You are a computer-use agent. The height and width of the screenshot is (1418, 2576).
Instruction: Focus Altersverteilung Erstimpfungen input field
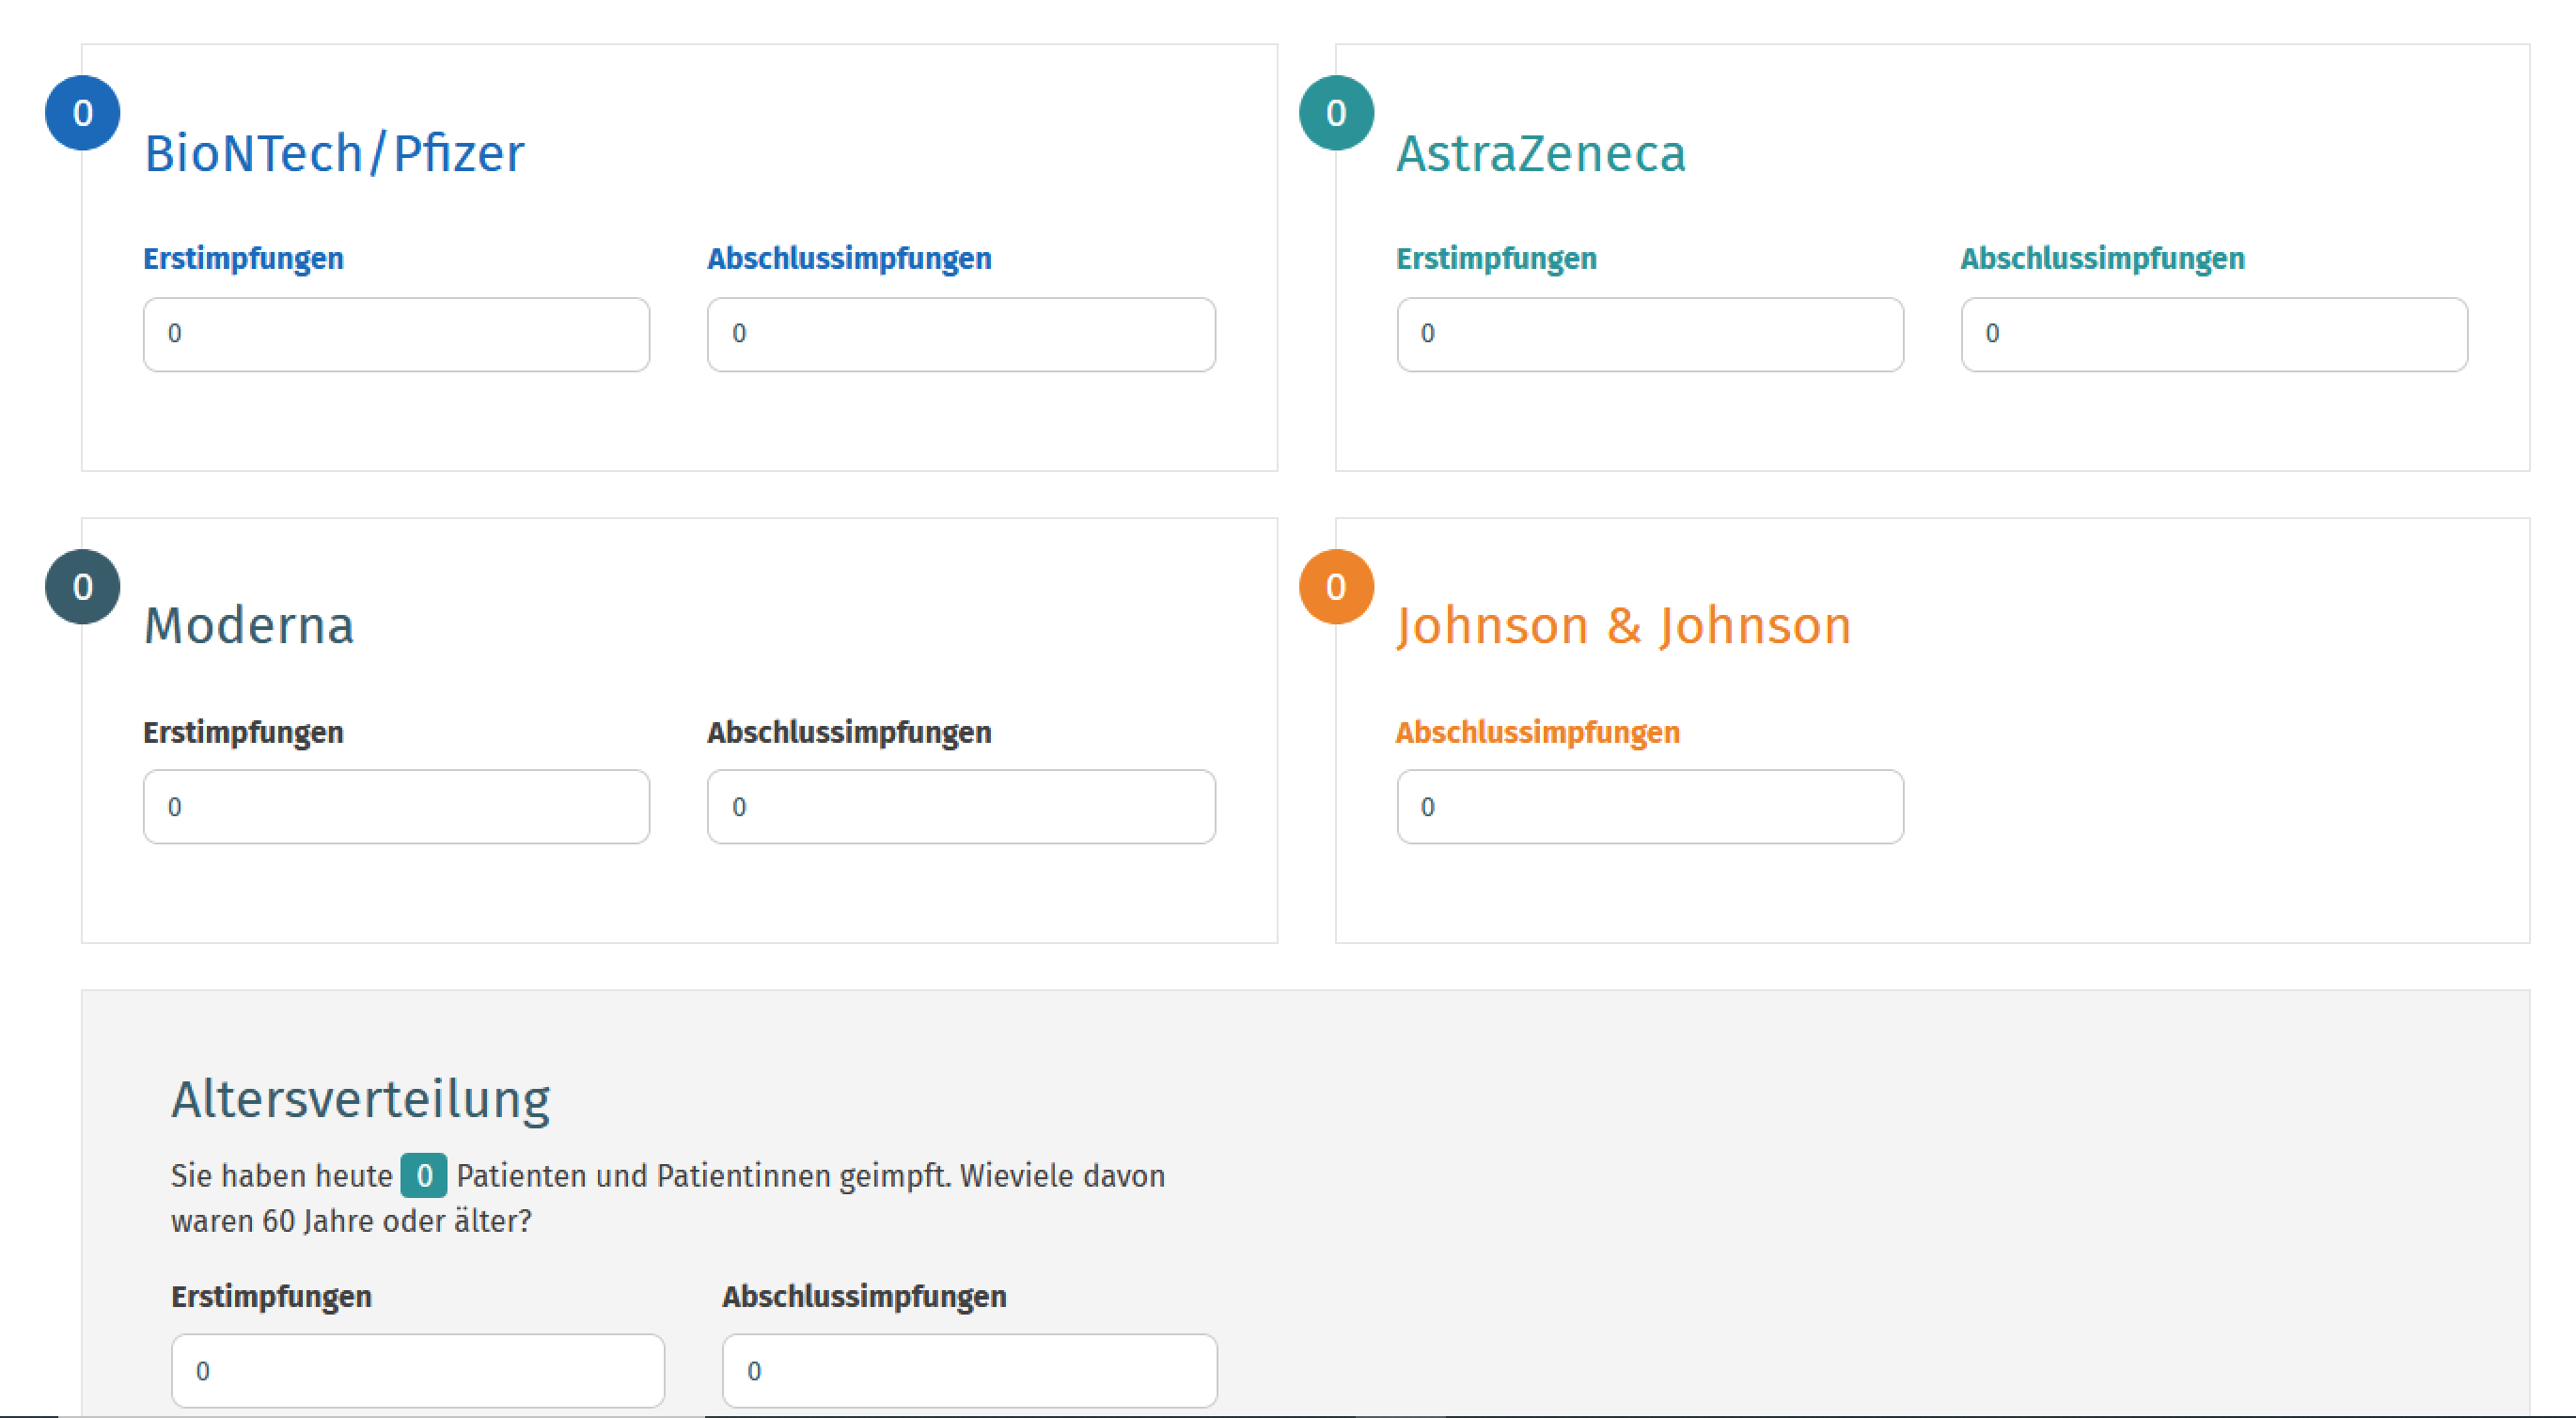[x=417, y=1370]
